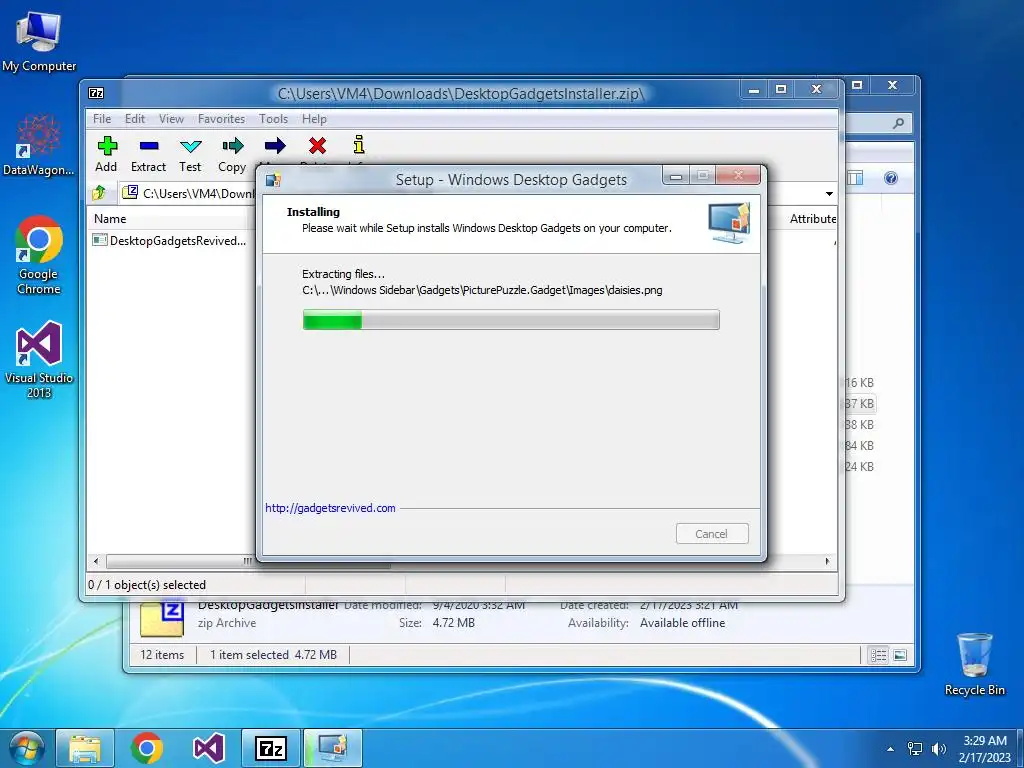This screenshot has width=1024, height=768.
Task: Open the Tools menu in 7-Zip
Action: point(273,119)
